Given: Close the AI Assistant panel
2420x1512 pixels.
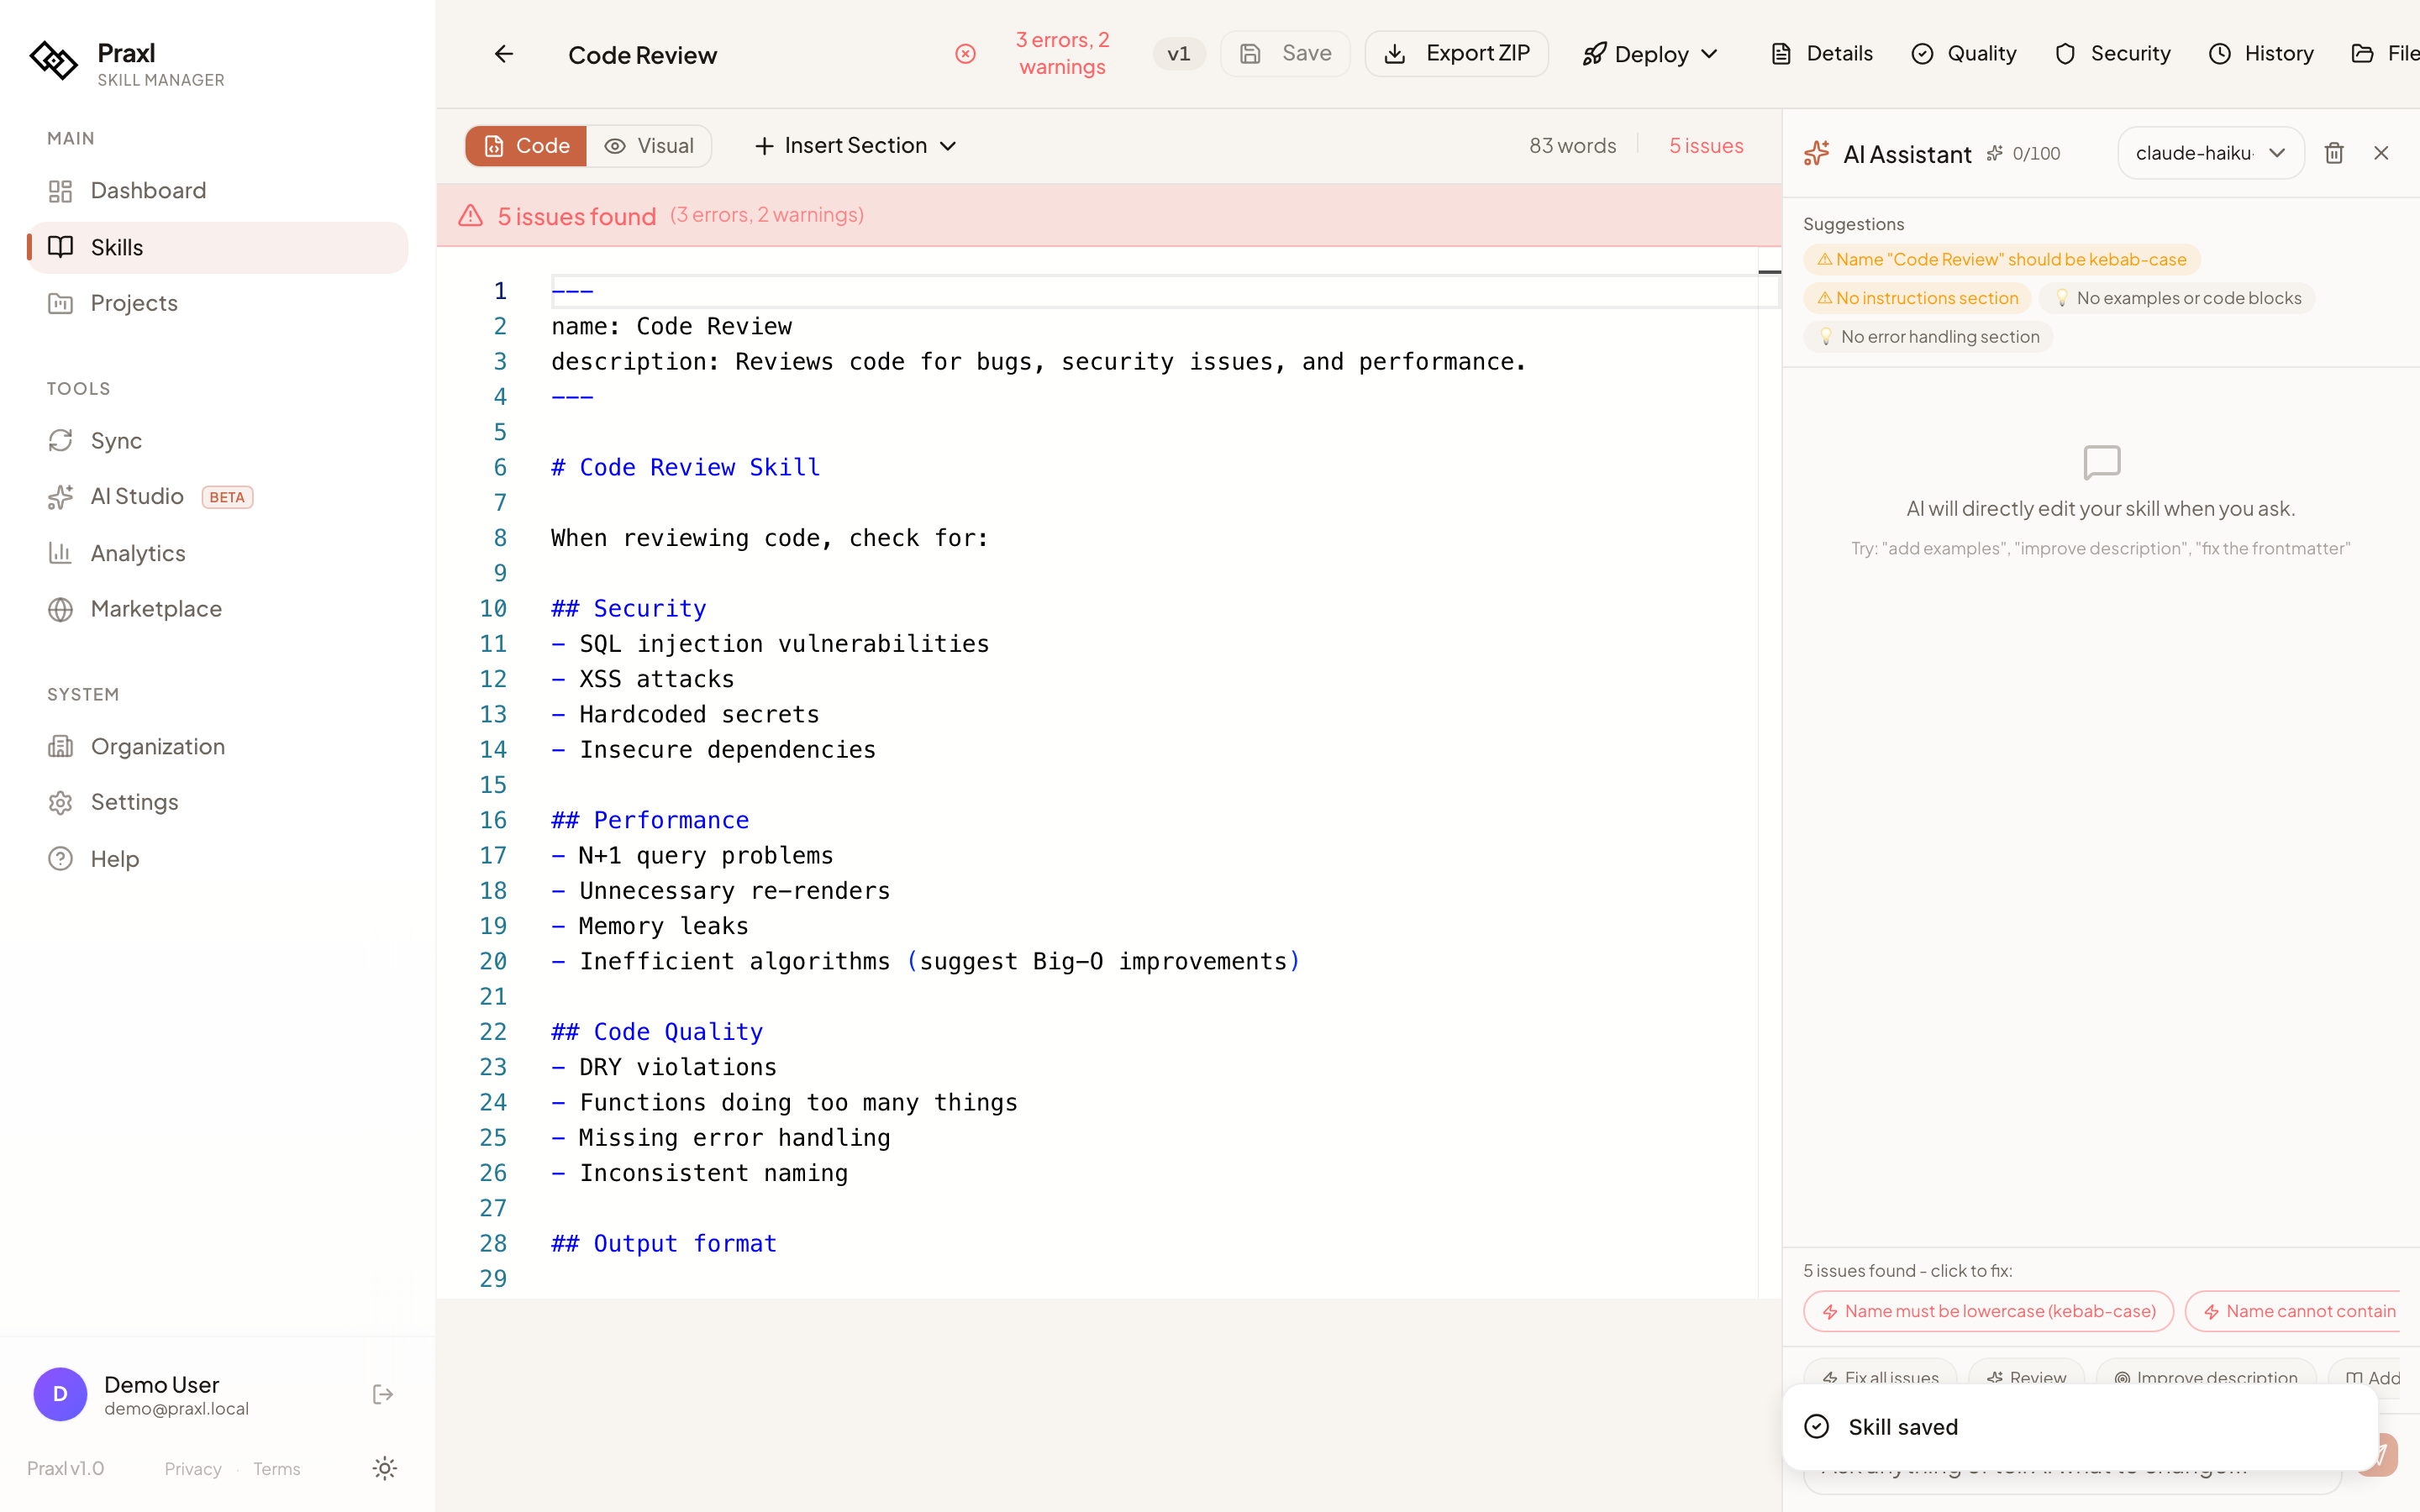Looking at the screenshot, I should point(2381,153).
